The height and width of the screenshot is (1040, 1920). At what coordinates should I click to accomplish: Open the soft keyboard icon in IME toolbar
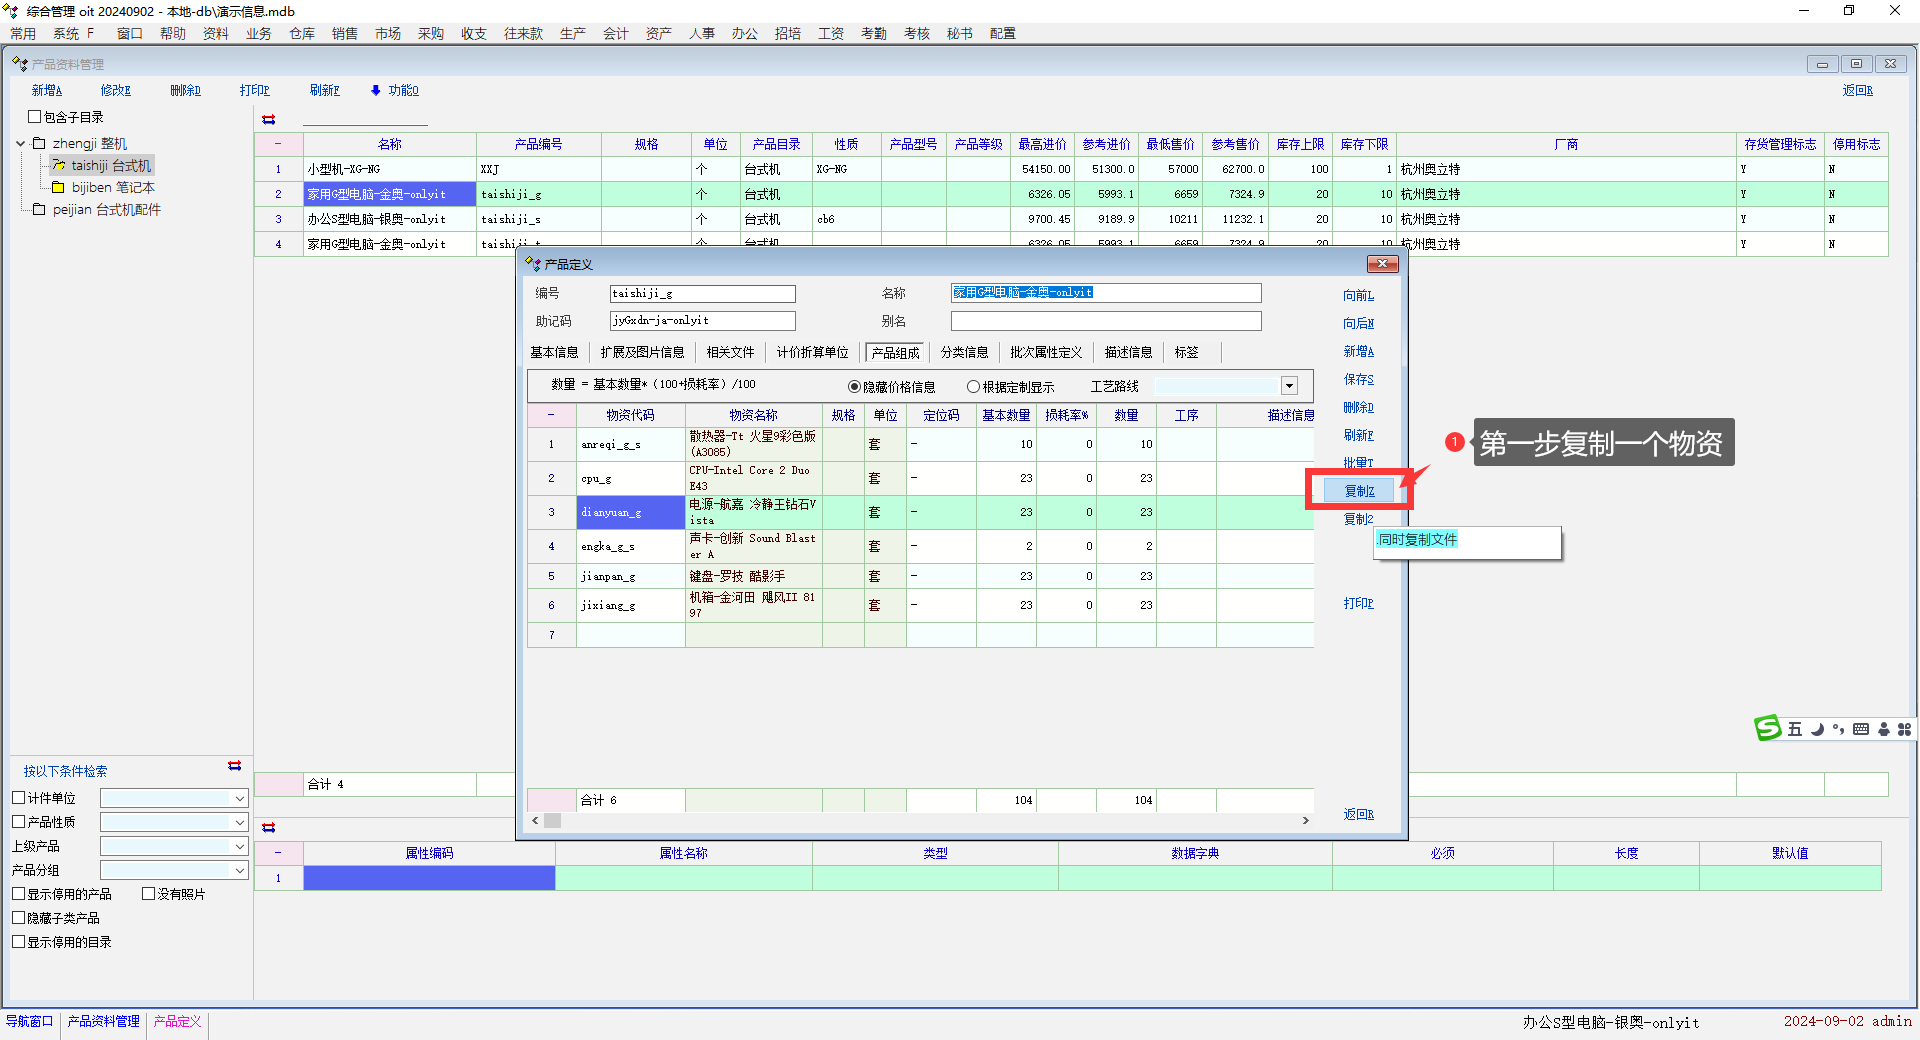[x=1860, y=729]
